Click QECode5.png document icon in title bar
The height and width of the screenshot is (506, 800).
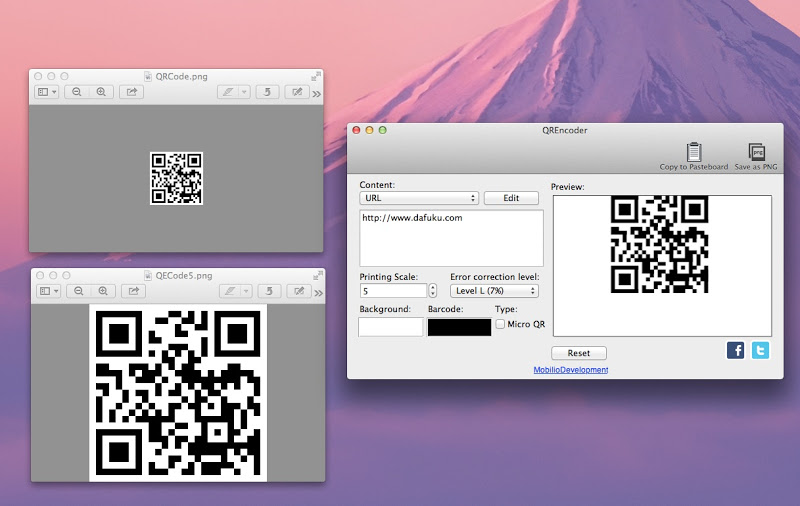coord(148,275)
